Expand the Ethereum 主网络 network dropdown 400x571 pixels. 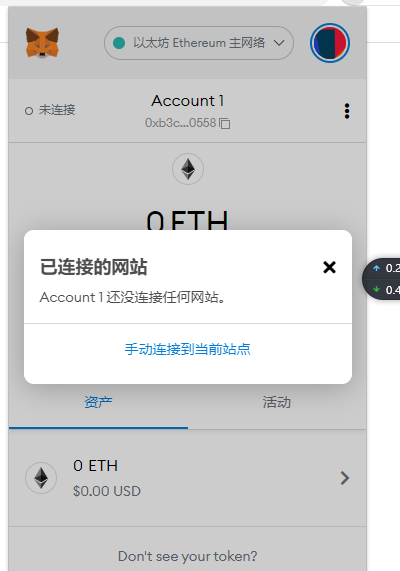(x=199, y=43)
